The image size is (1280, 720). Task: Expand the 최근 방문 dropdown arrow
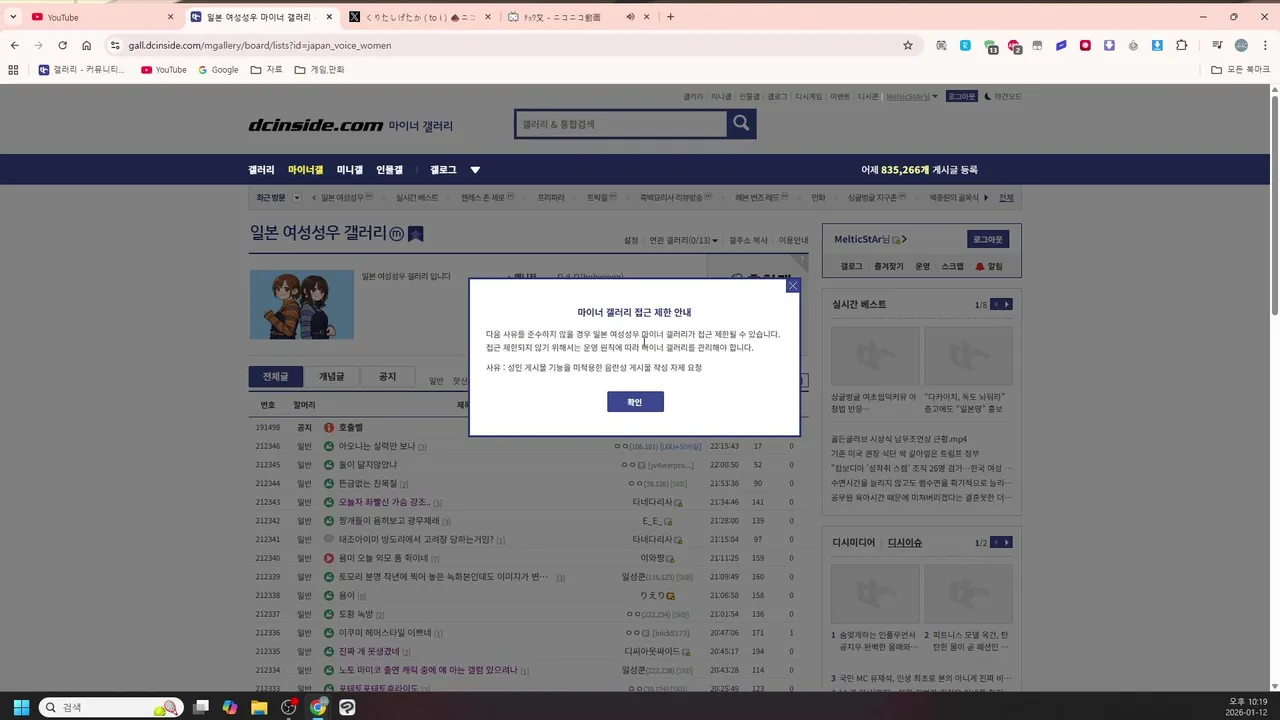click(297, 198)
